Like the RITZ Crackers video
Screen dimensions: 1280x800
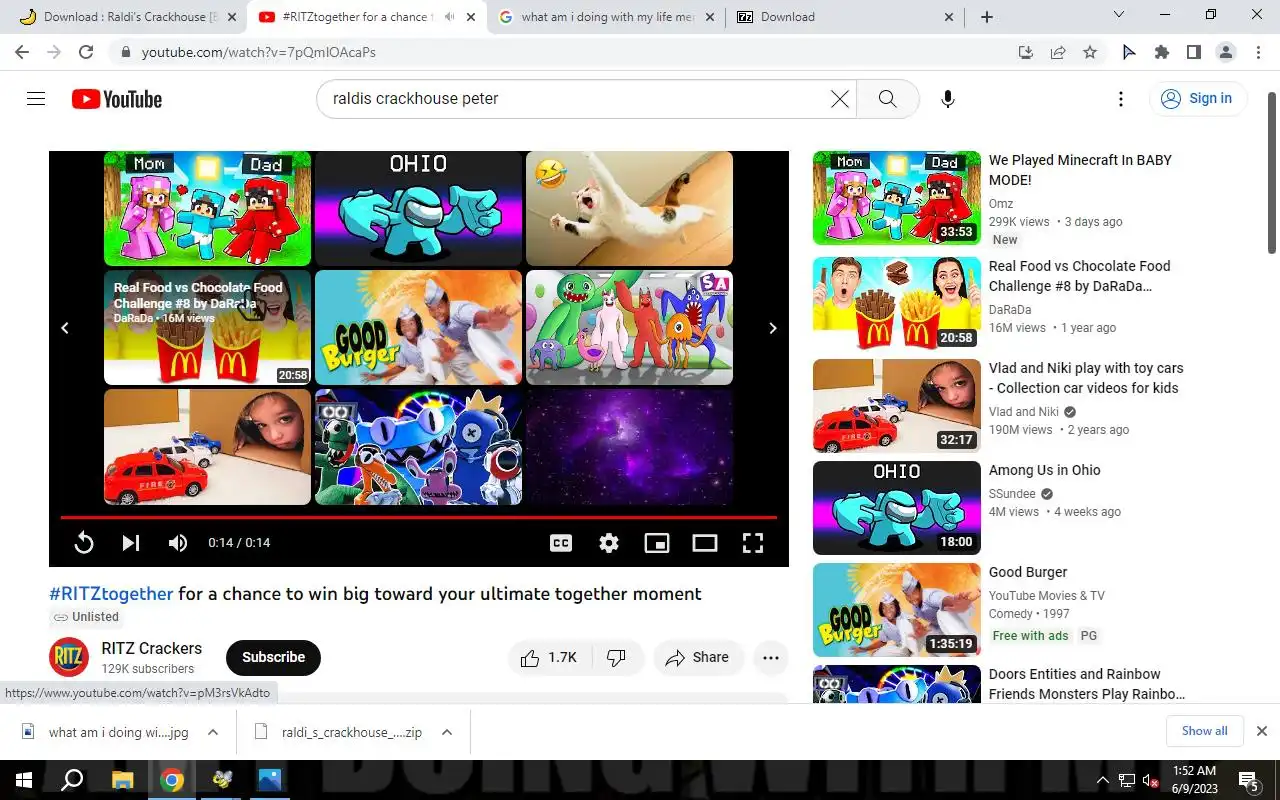coord(550,657)
